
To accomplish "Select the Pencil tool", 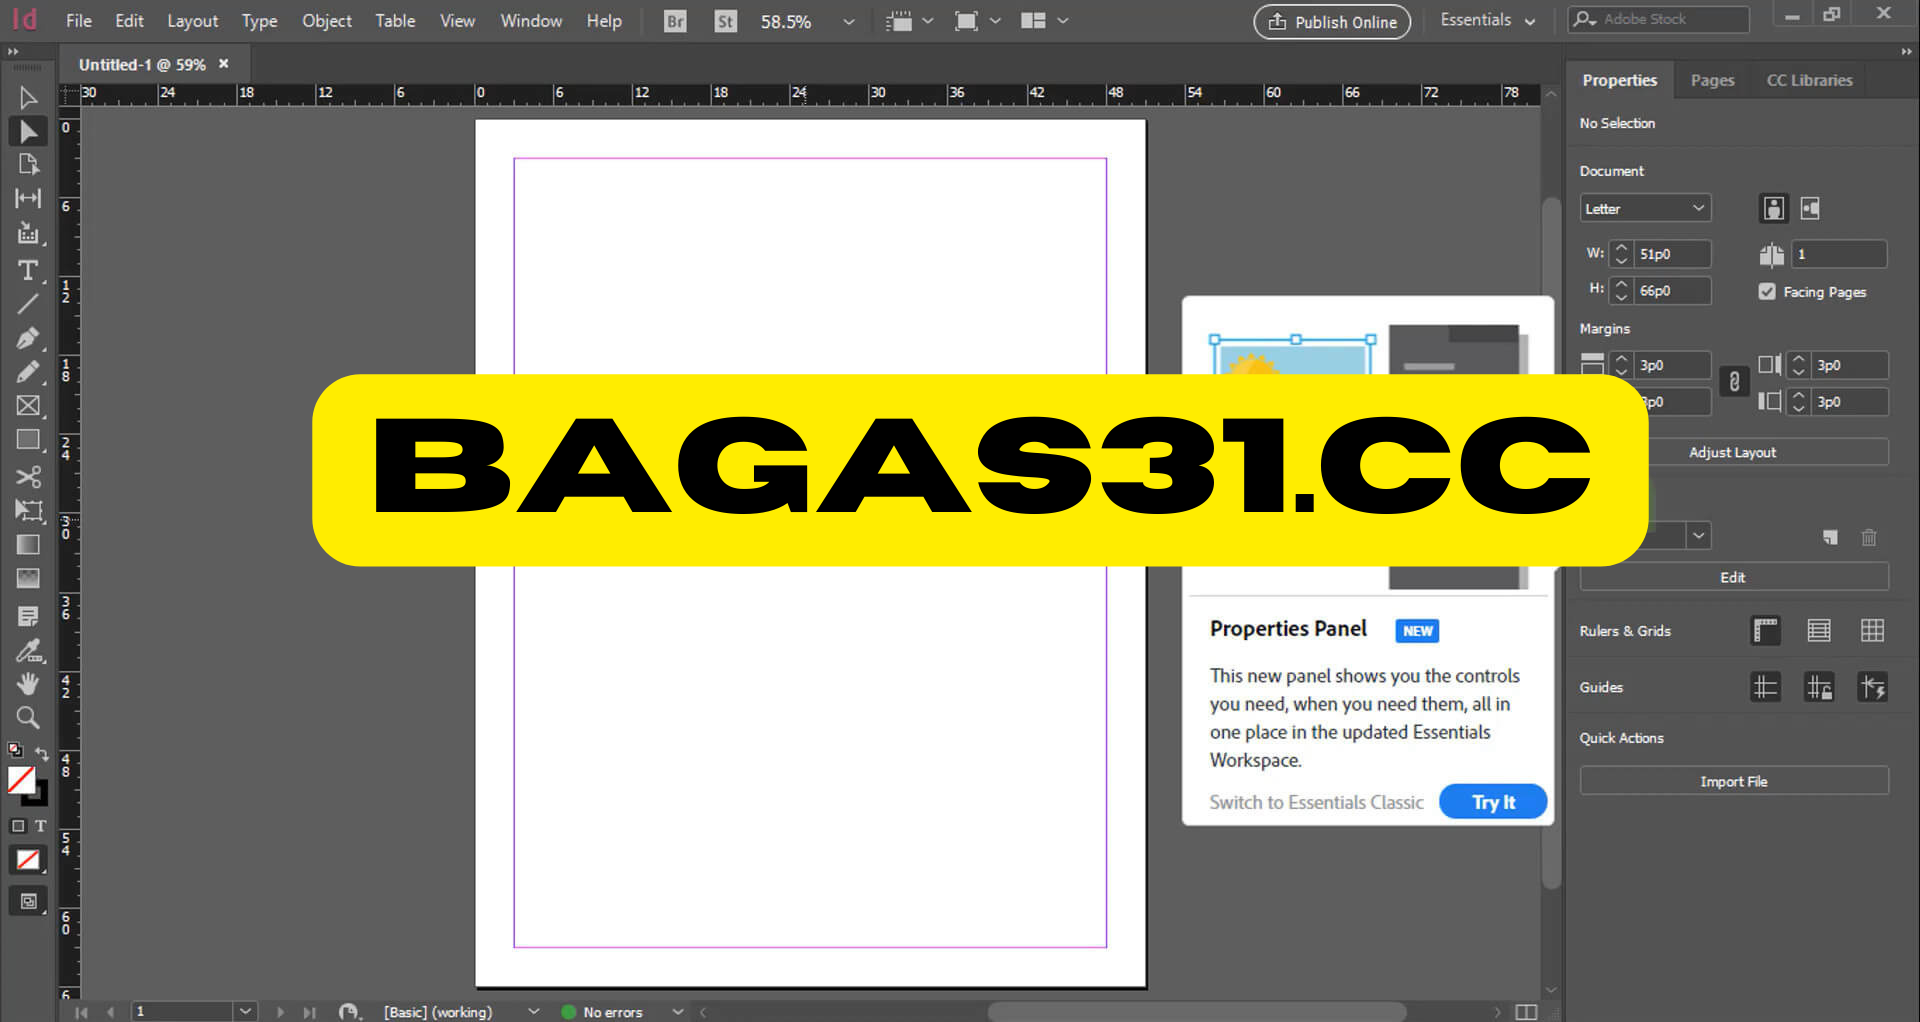I will click(x=27, y=372).
